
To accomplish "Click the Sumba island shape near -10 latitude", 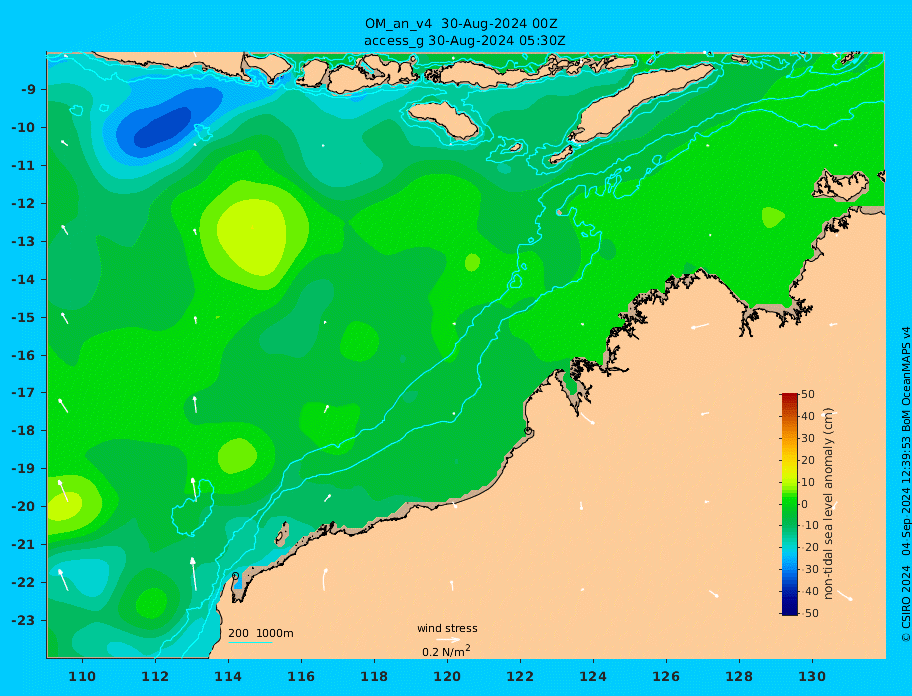I will pos(444,120).
